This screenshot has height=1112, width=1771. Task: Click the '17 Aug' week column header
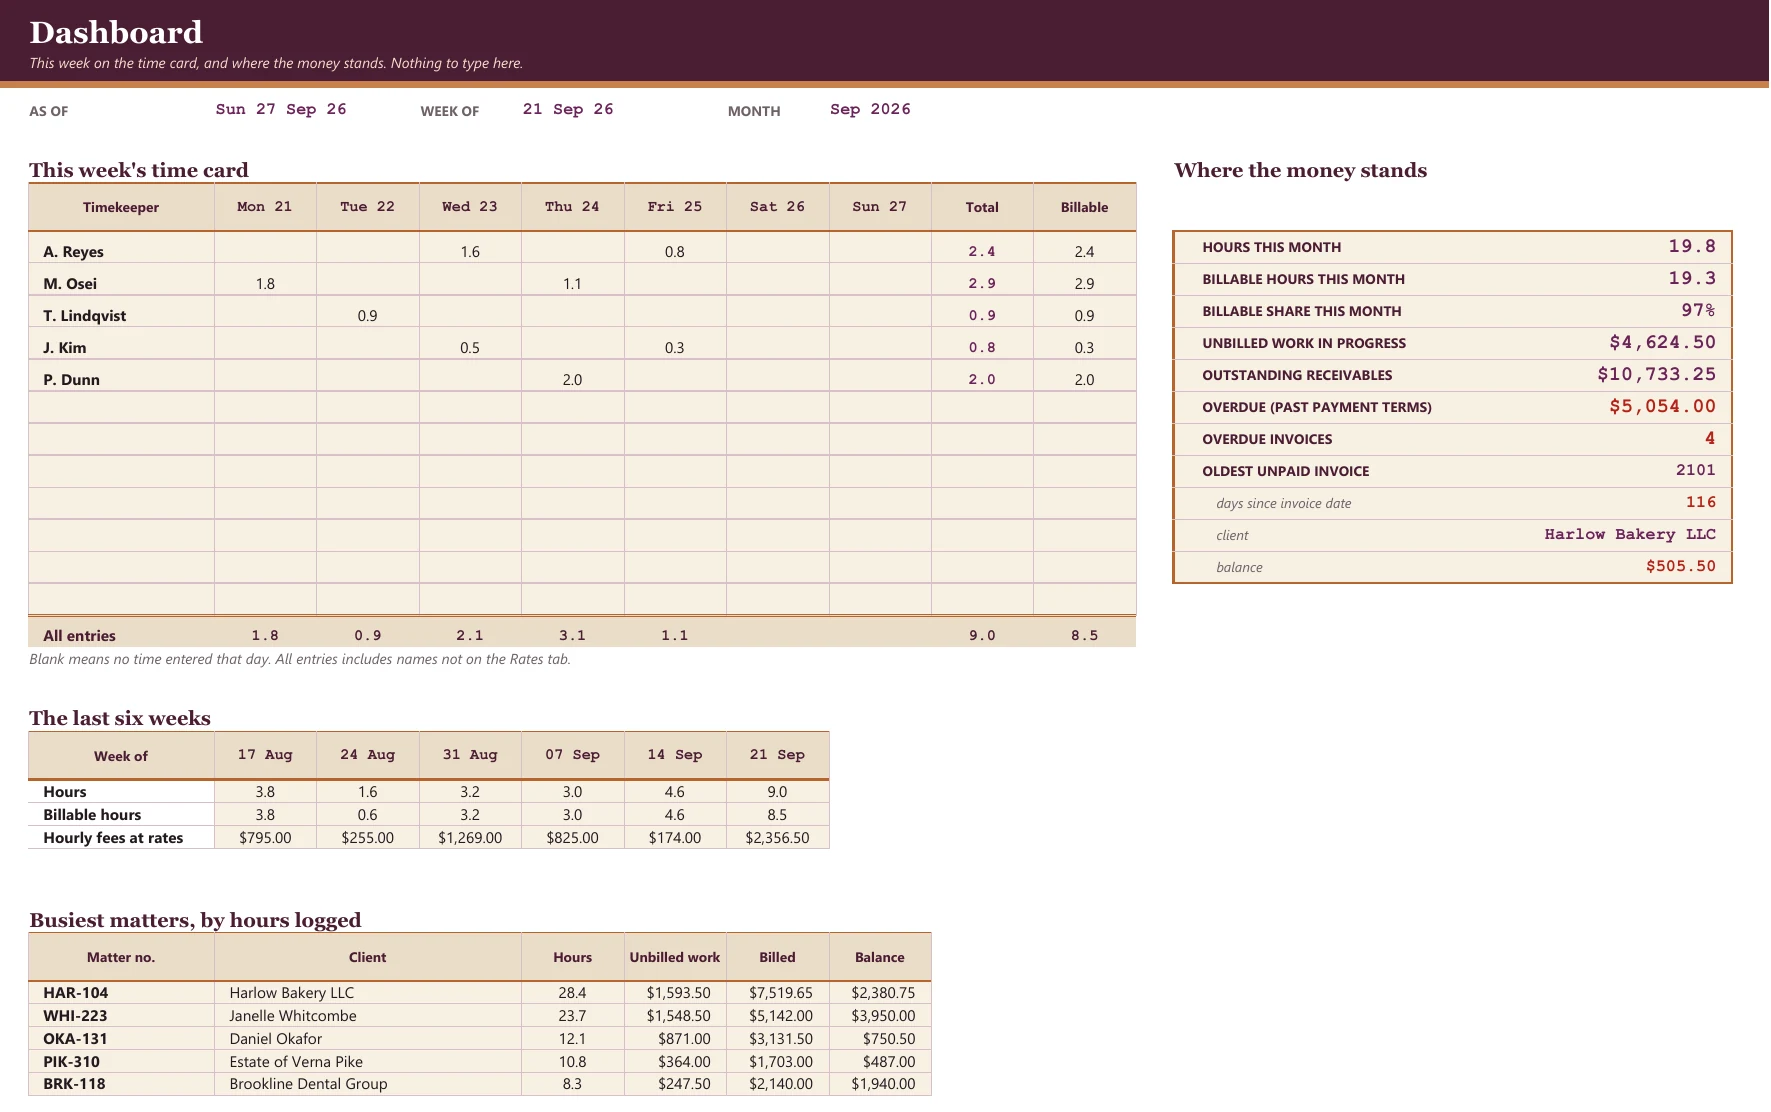265,755
